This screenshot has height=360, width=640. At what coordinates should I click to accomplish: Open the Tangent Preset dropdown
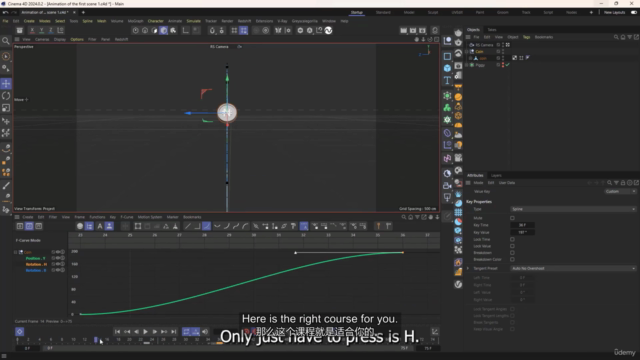click(x=573, y=269)
